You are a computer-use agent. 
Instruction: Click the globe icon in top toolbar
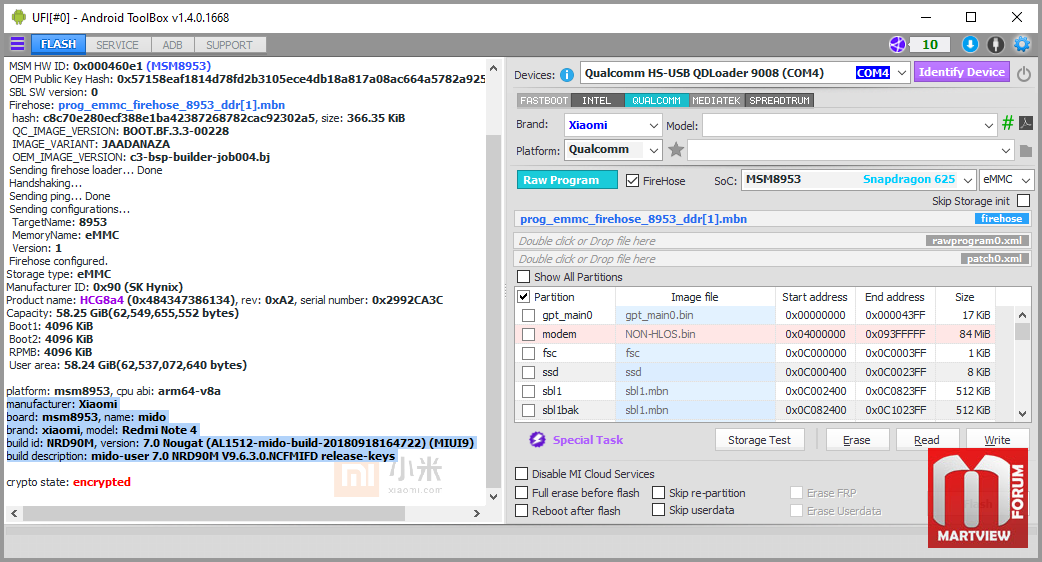click(x=897, y=45)
